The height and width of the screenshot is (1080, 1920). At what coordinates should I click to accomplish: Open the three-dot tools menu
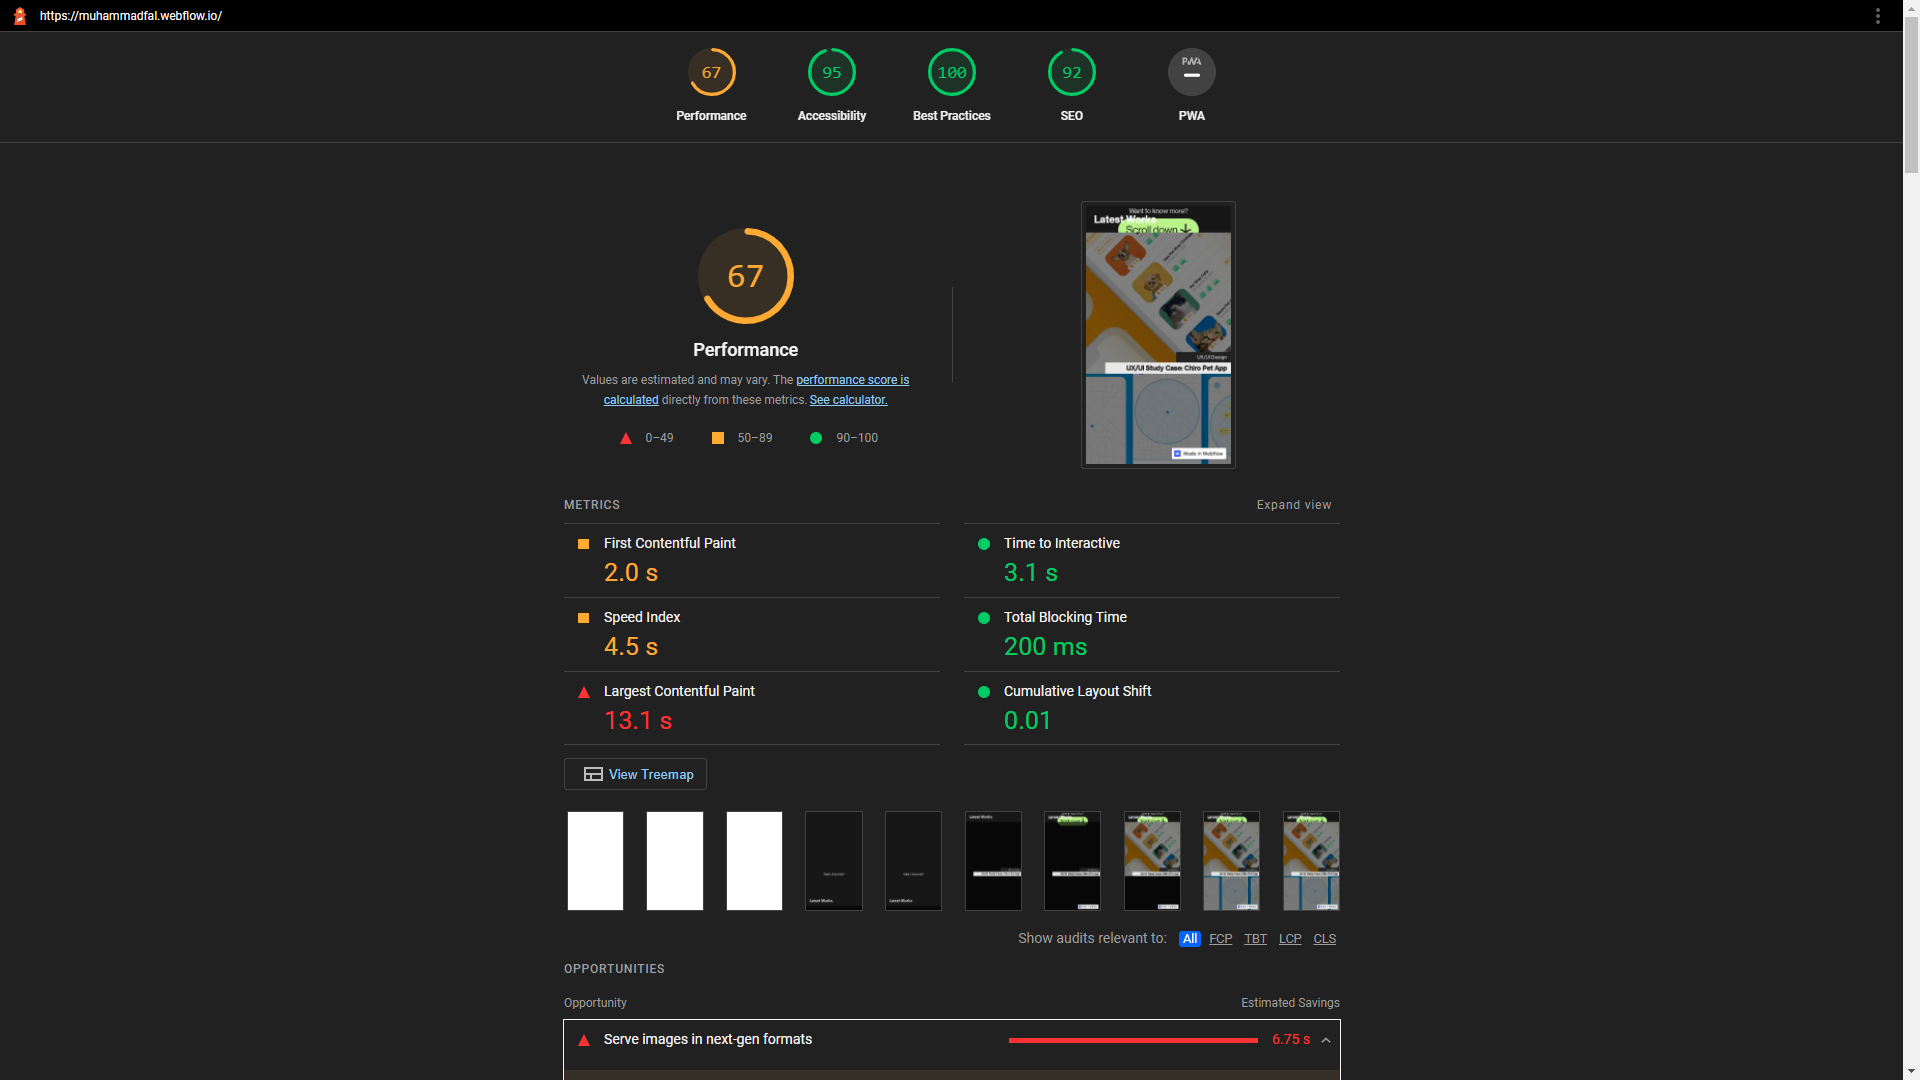coord(1878,16)
